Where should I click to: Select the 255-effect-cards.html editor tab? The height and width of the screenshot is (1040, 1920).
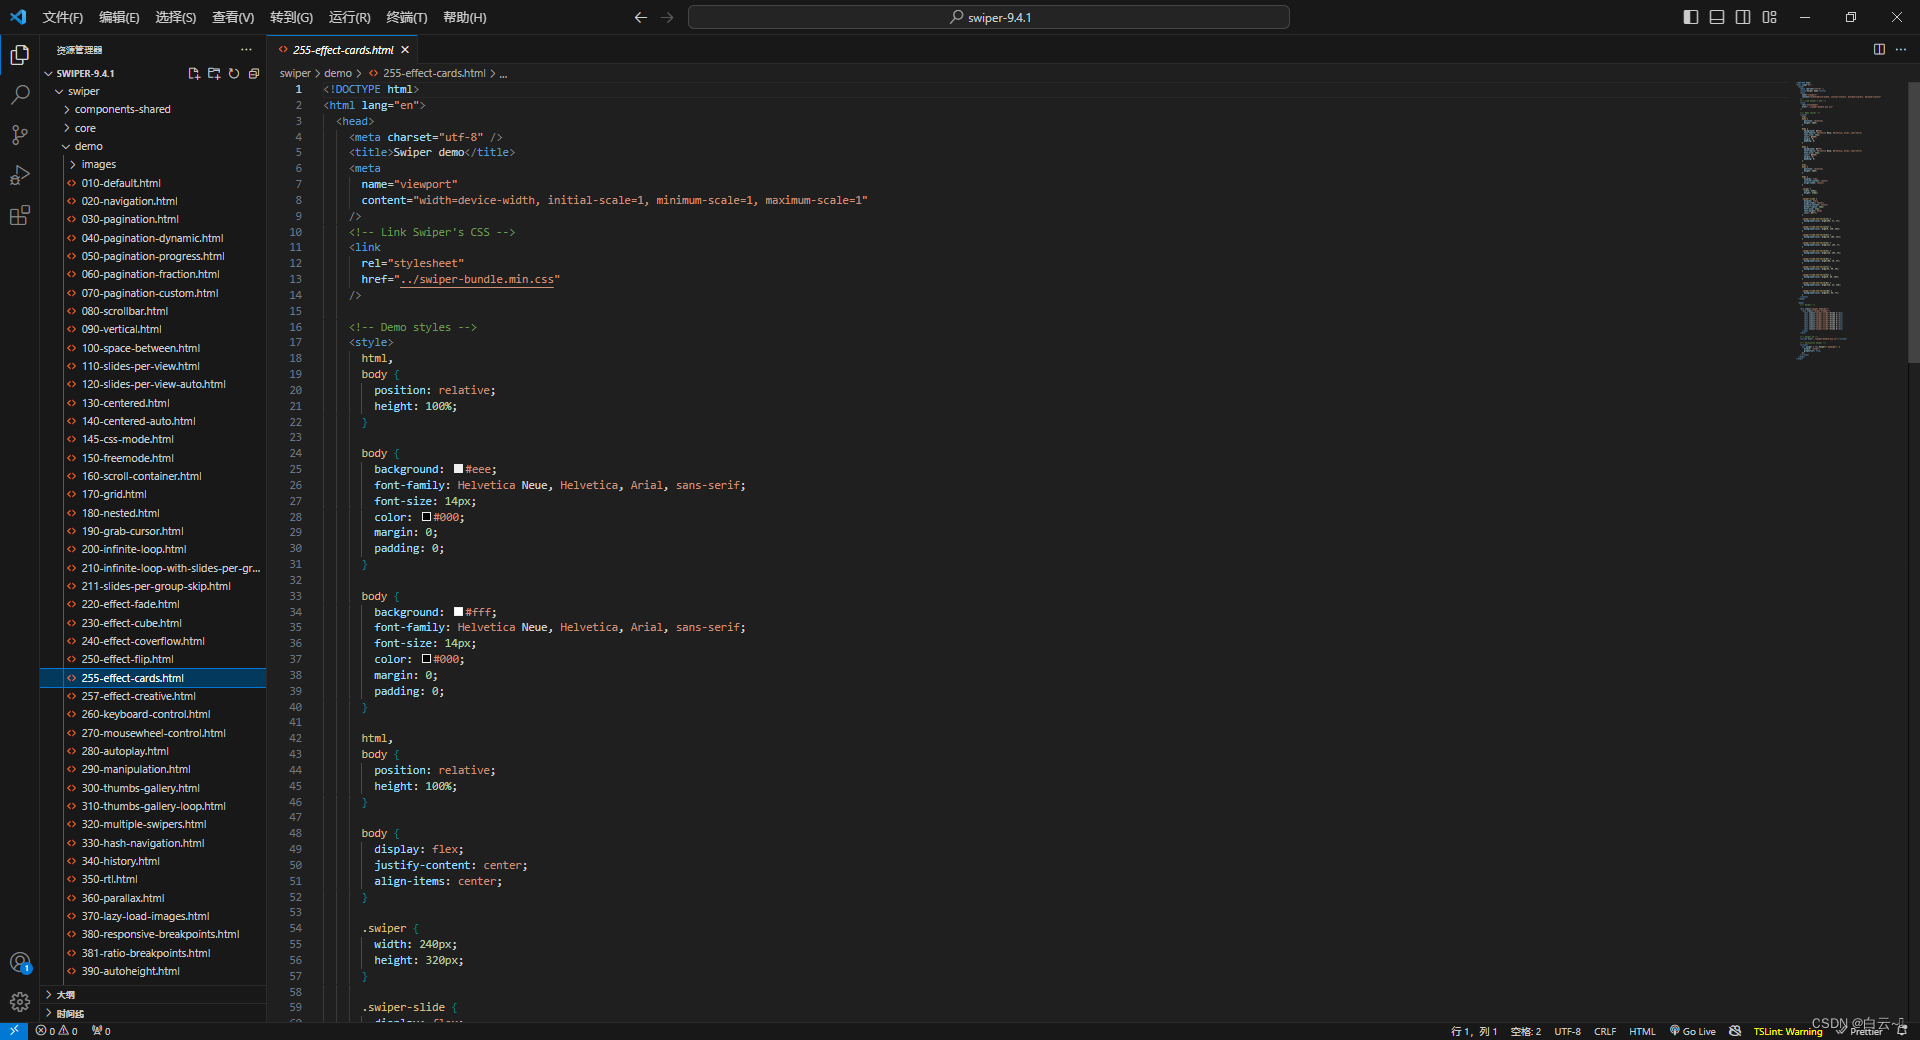(x=343, y=49)
